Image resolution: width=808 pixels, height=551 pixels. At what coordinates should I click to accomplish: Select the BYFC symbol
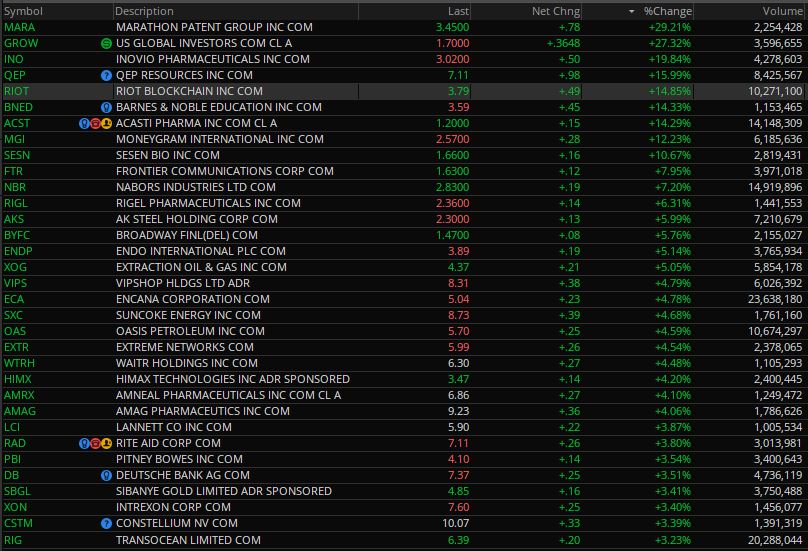(17, 235)
